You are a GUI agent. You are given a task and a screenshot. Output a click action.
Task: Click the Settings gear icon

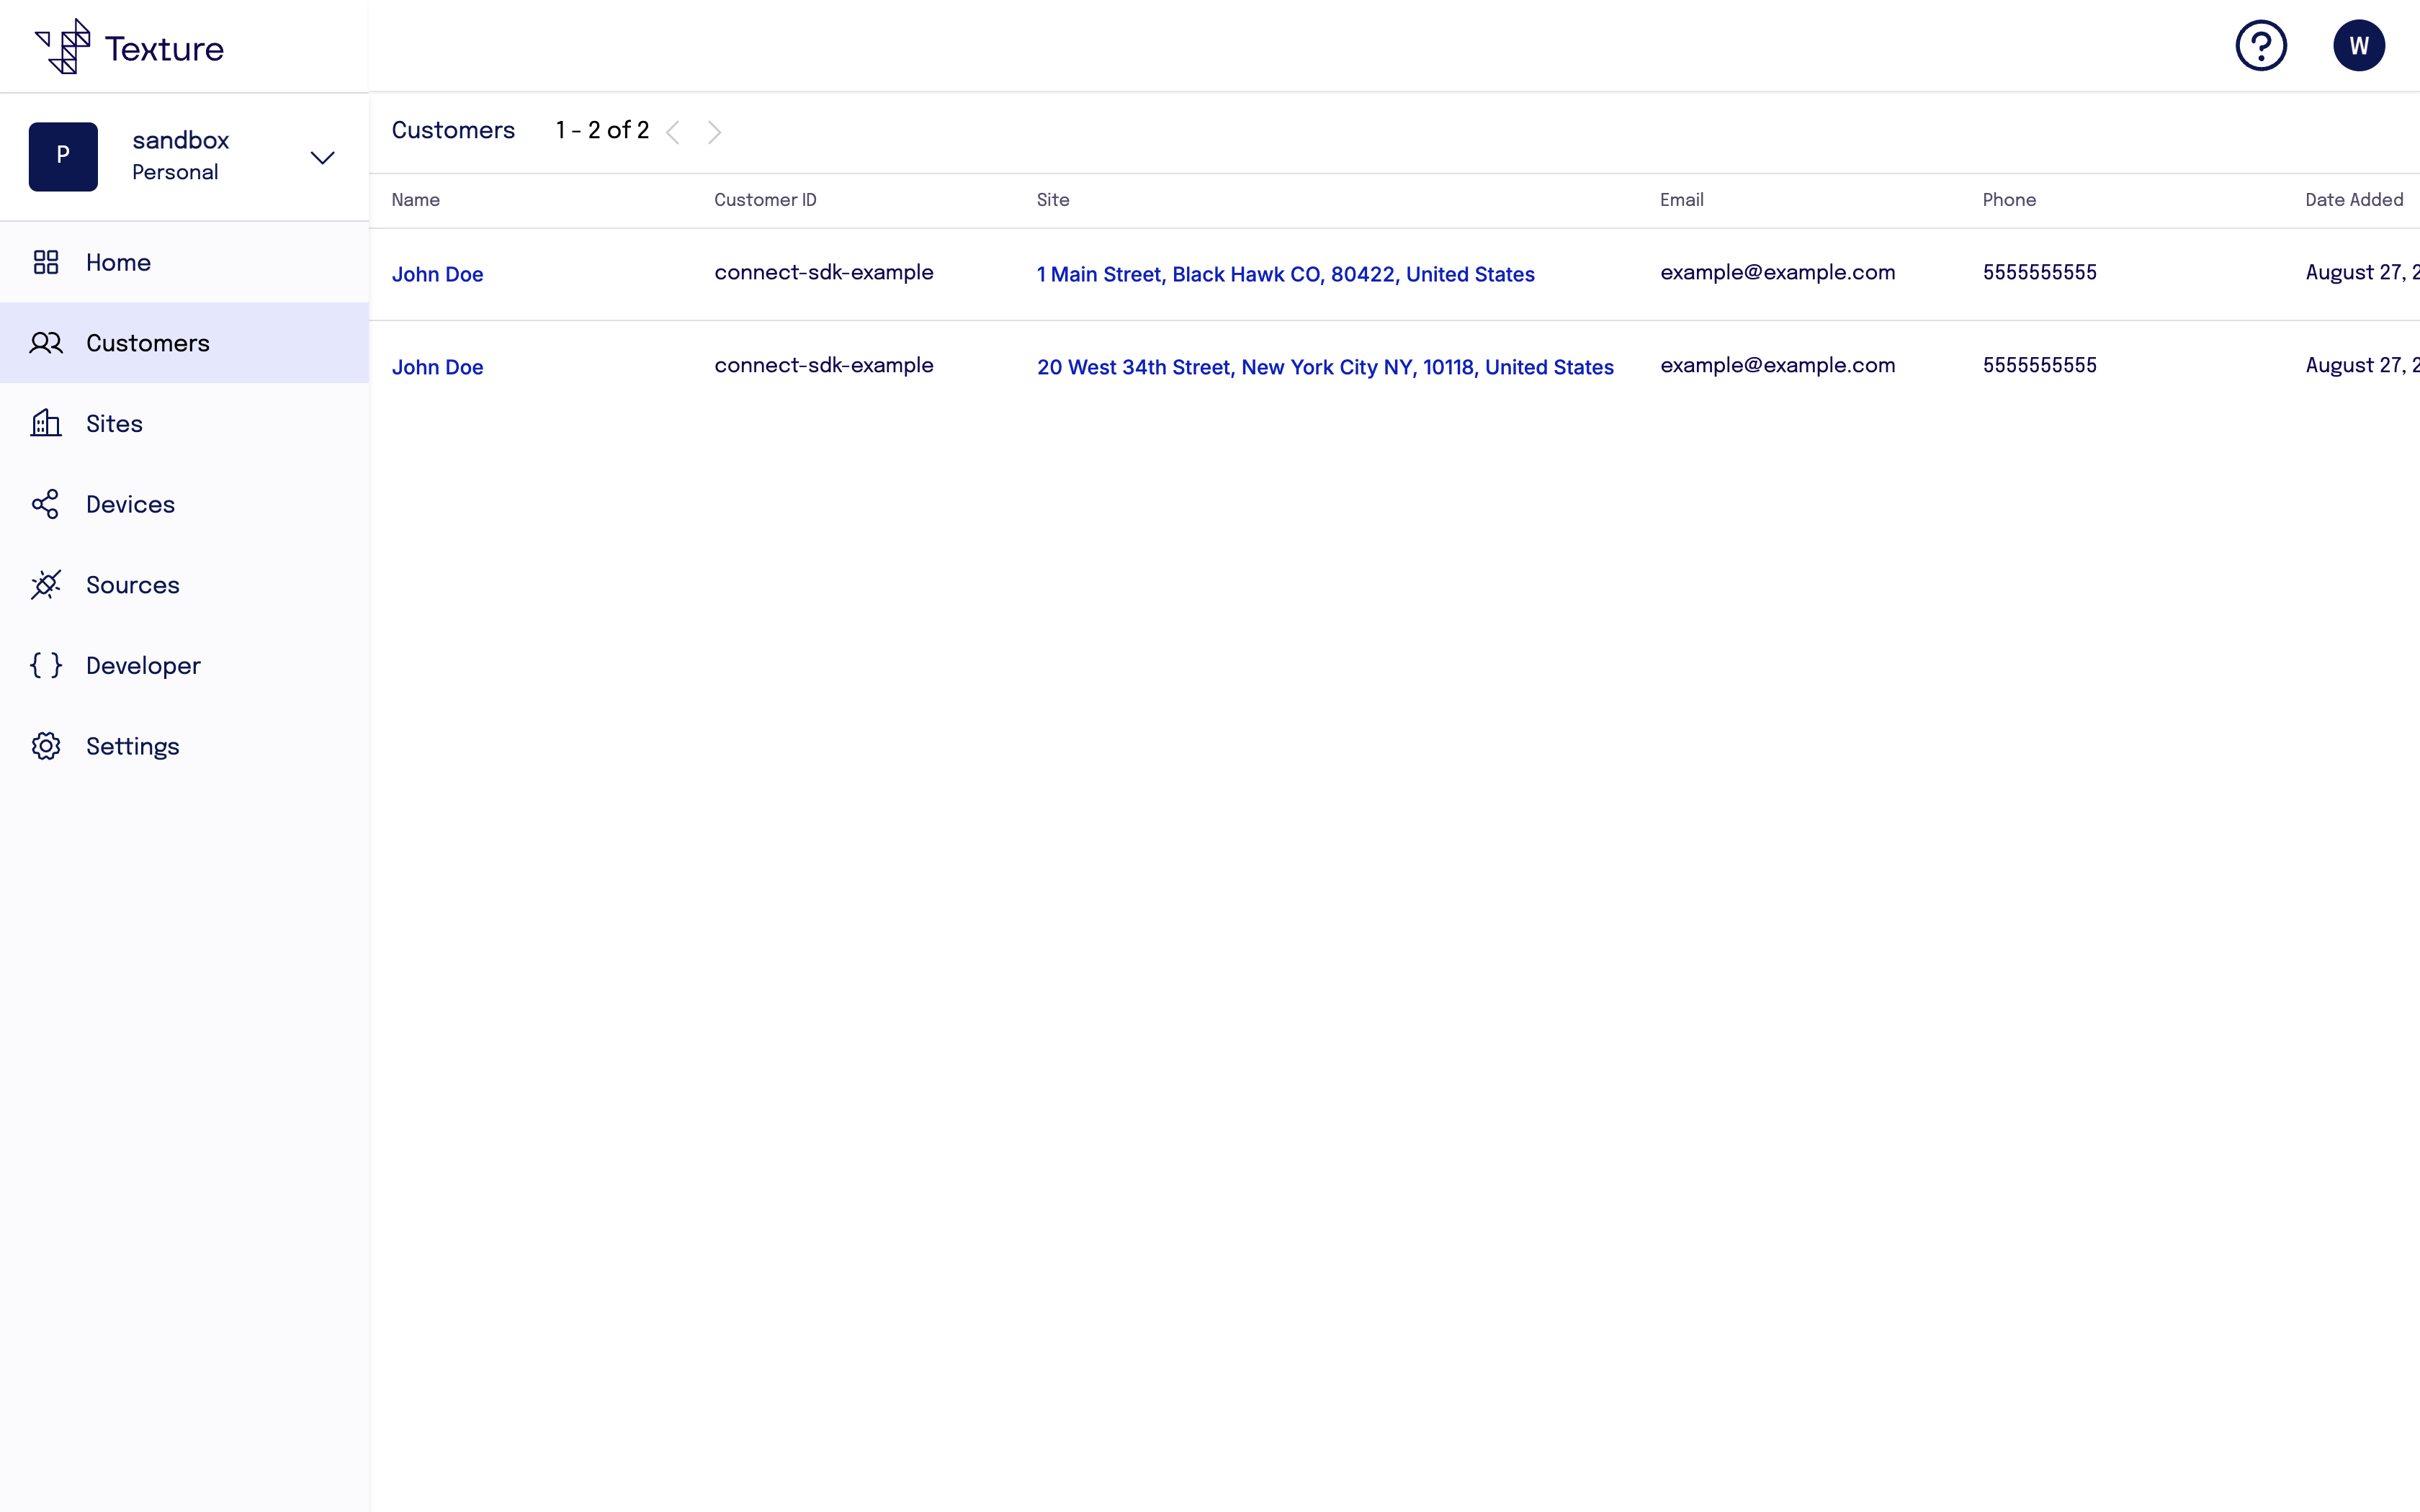[46, 746]
